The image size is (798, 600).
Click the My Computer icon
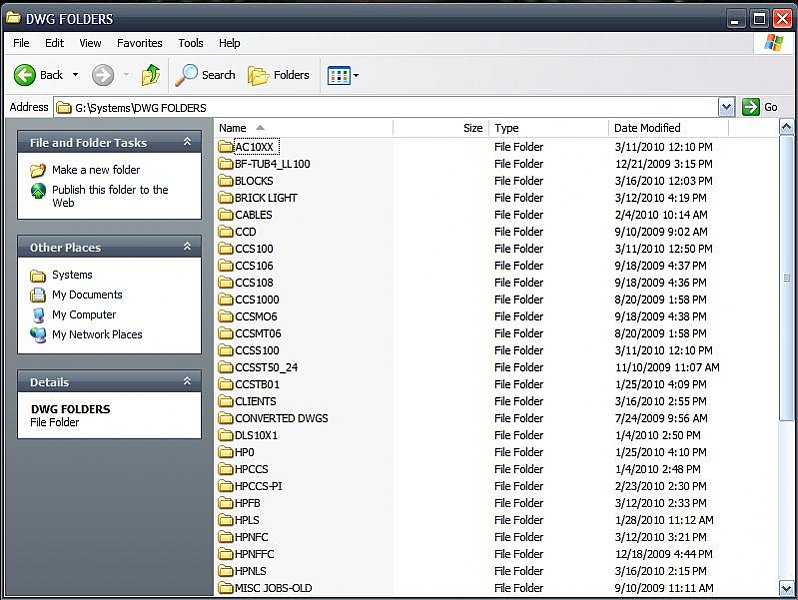coord(38,315)
